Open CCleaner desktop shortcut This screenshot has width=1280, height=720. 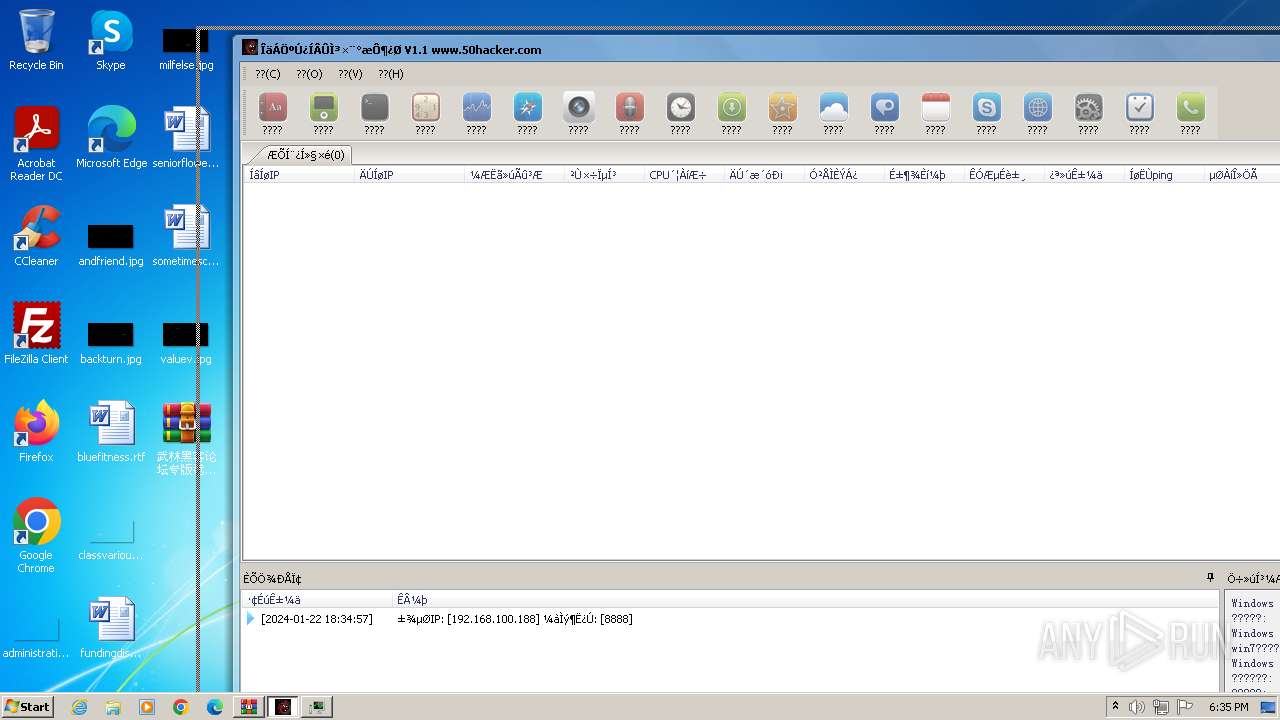click(x=36, y=236)
